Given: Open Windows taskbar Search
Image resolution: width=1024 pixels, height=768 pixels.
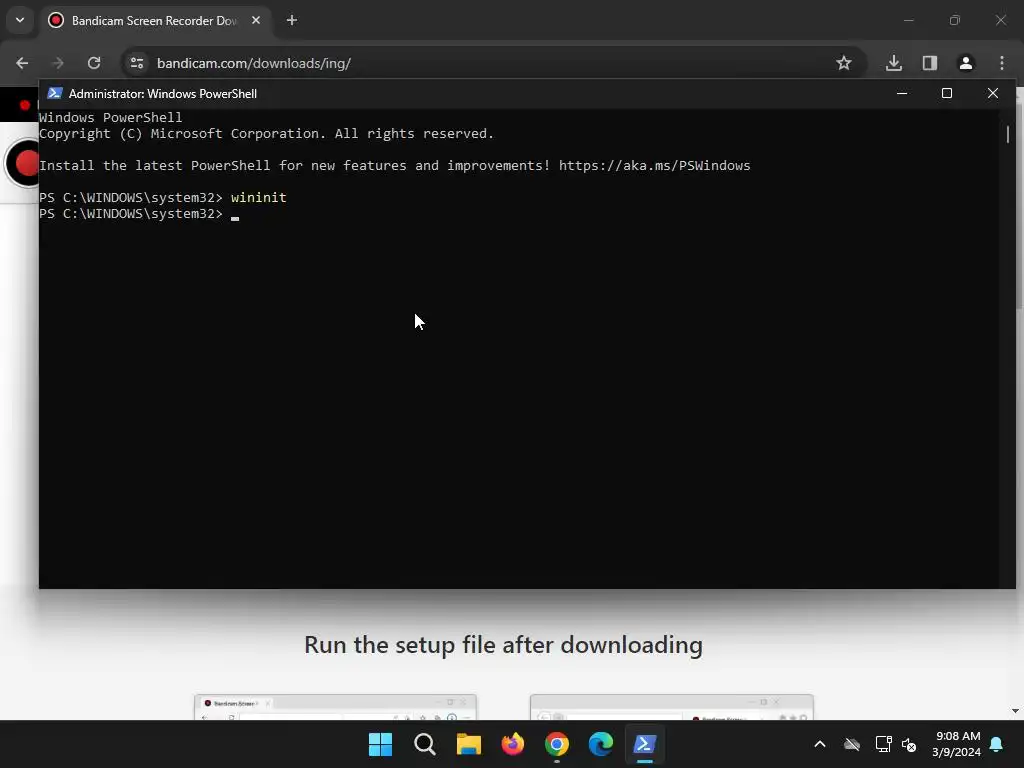Looking at the screenshot, I should (424, 744).
